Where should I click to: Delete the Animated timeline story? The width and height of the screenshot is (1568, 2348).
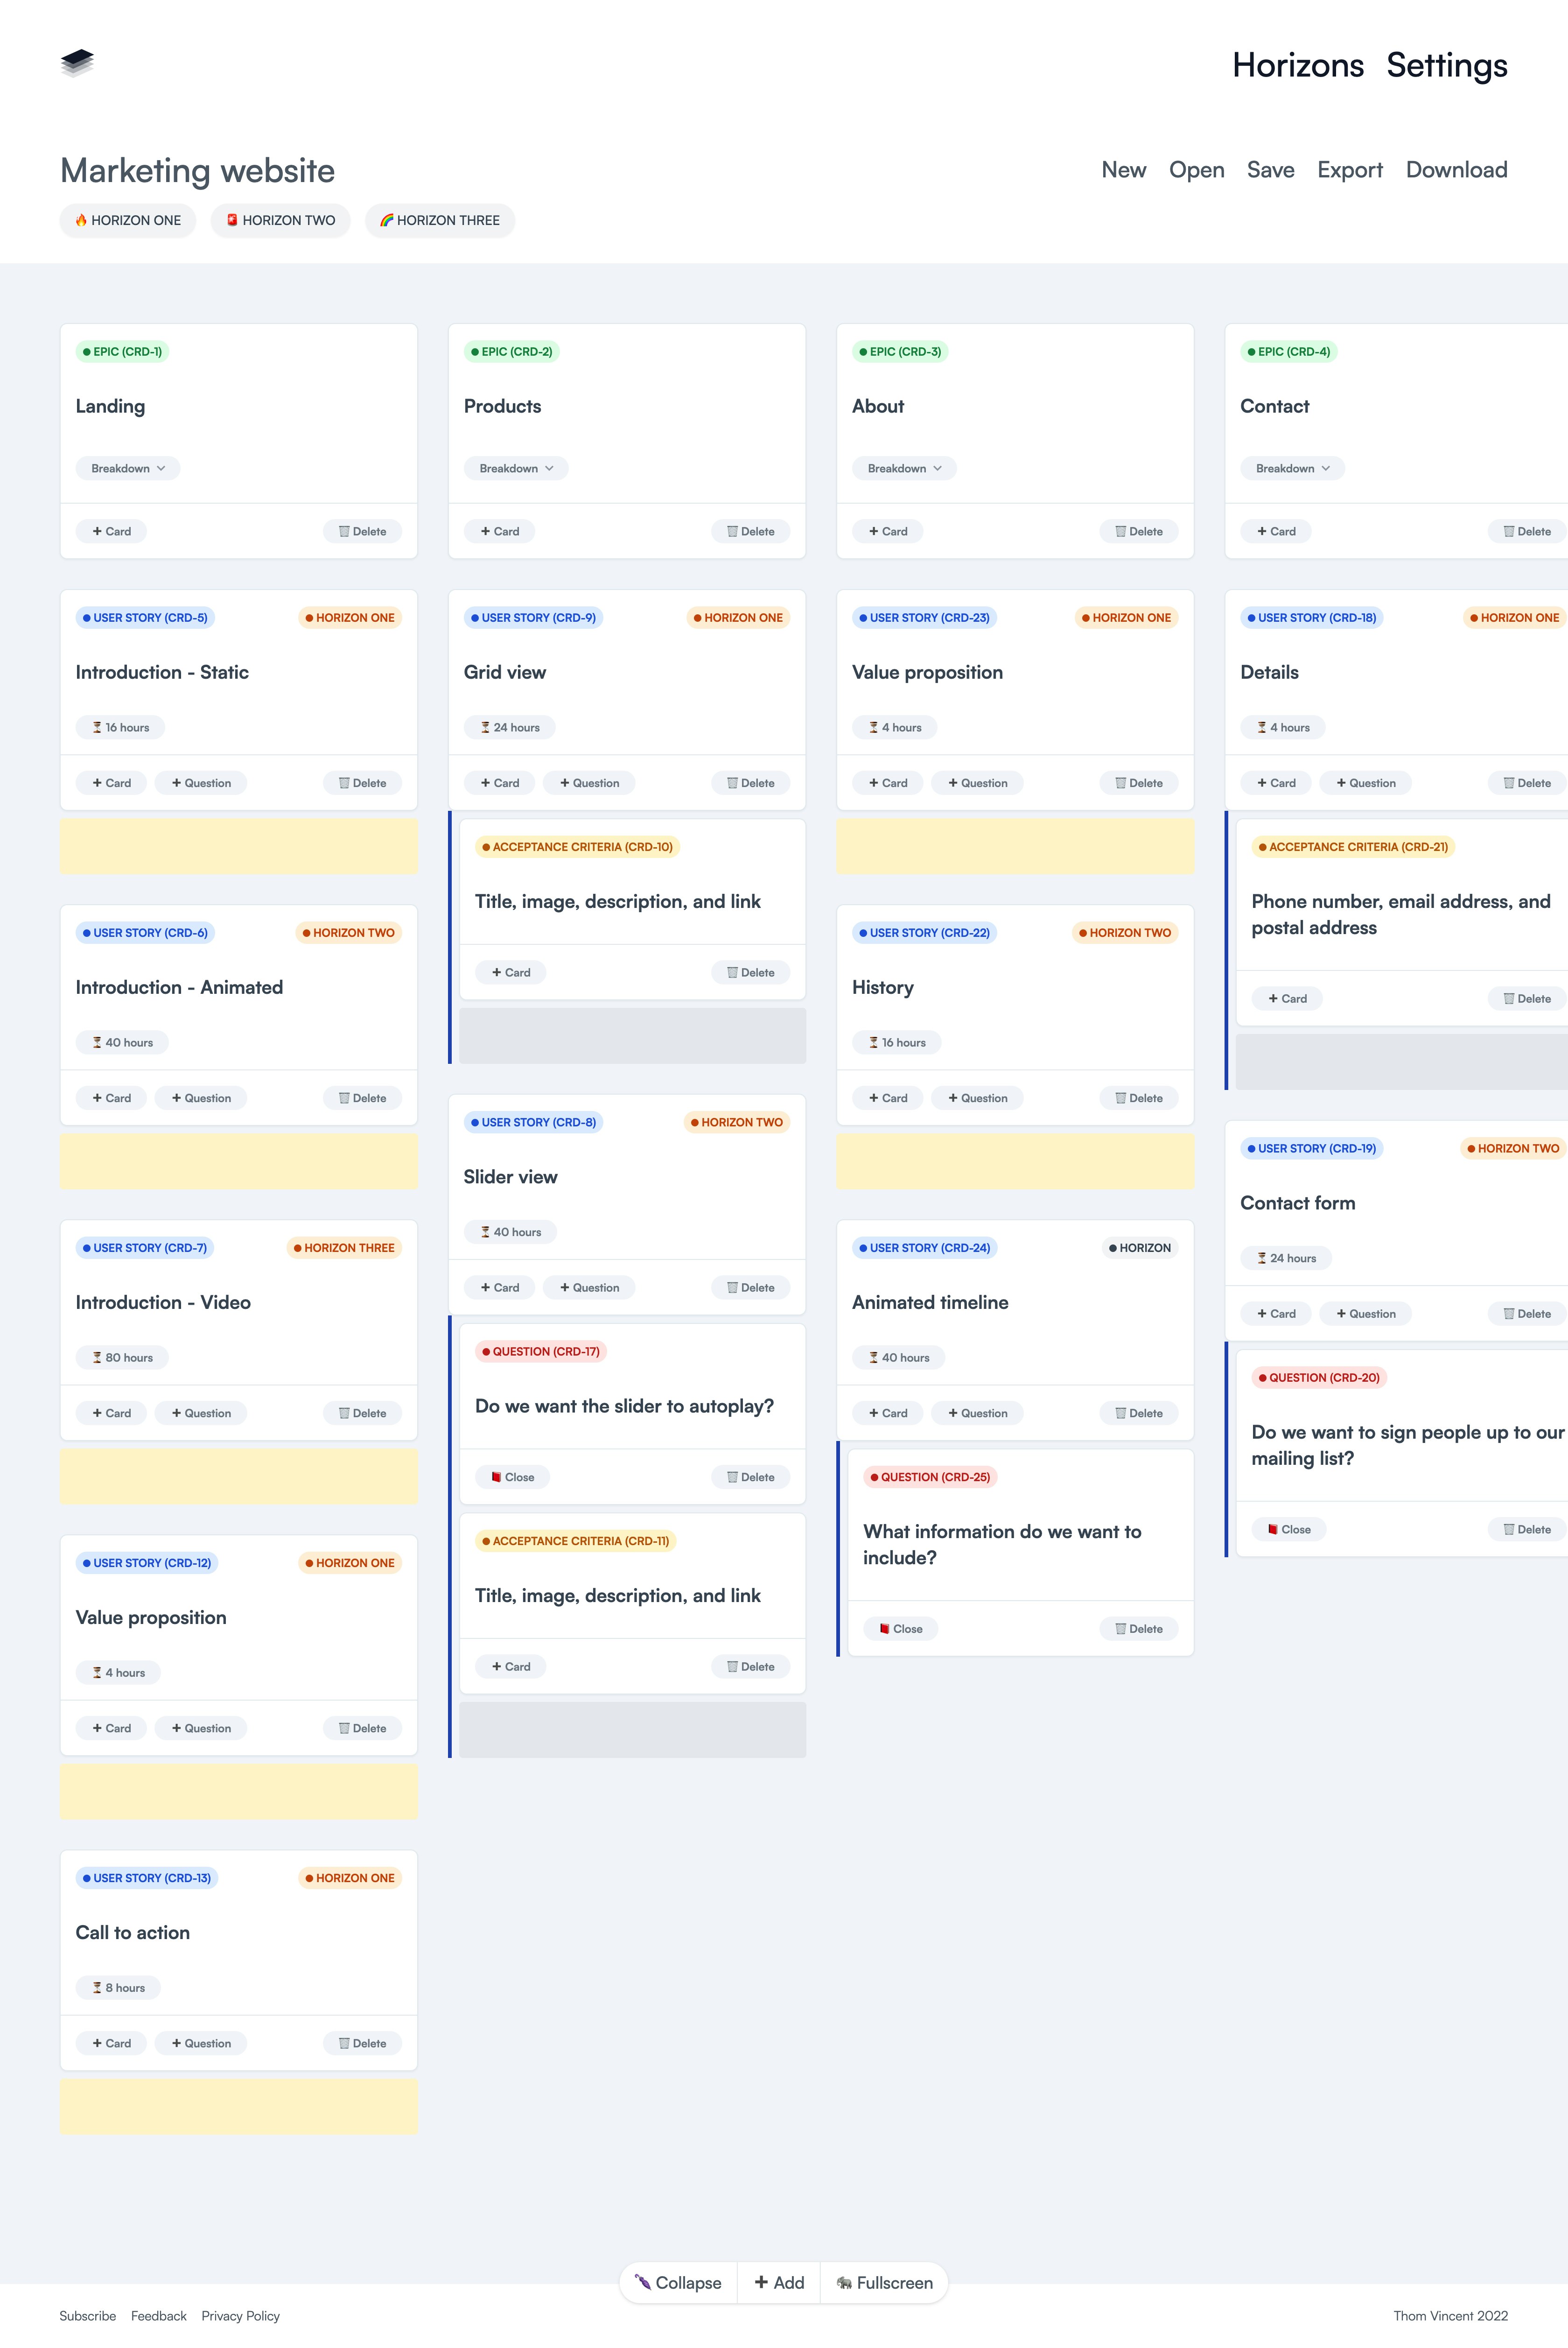[x=1139, y=1413]
